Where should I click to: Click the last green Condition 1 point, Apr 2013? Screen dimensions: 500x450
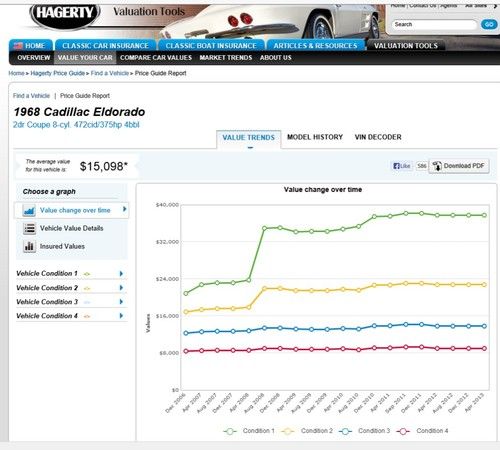coord(484,215)
